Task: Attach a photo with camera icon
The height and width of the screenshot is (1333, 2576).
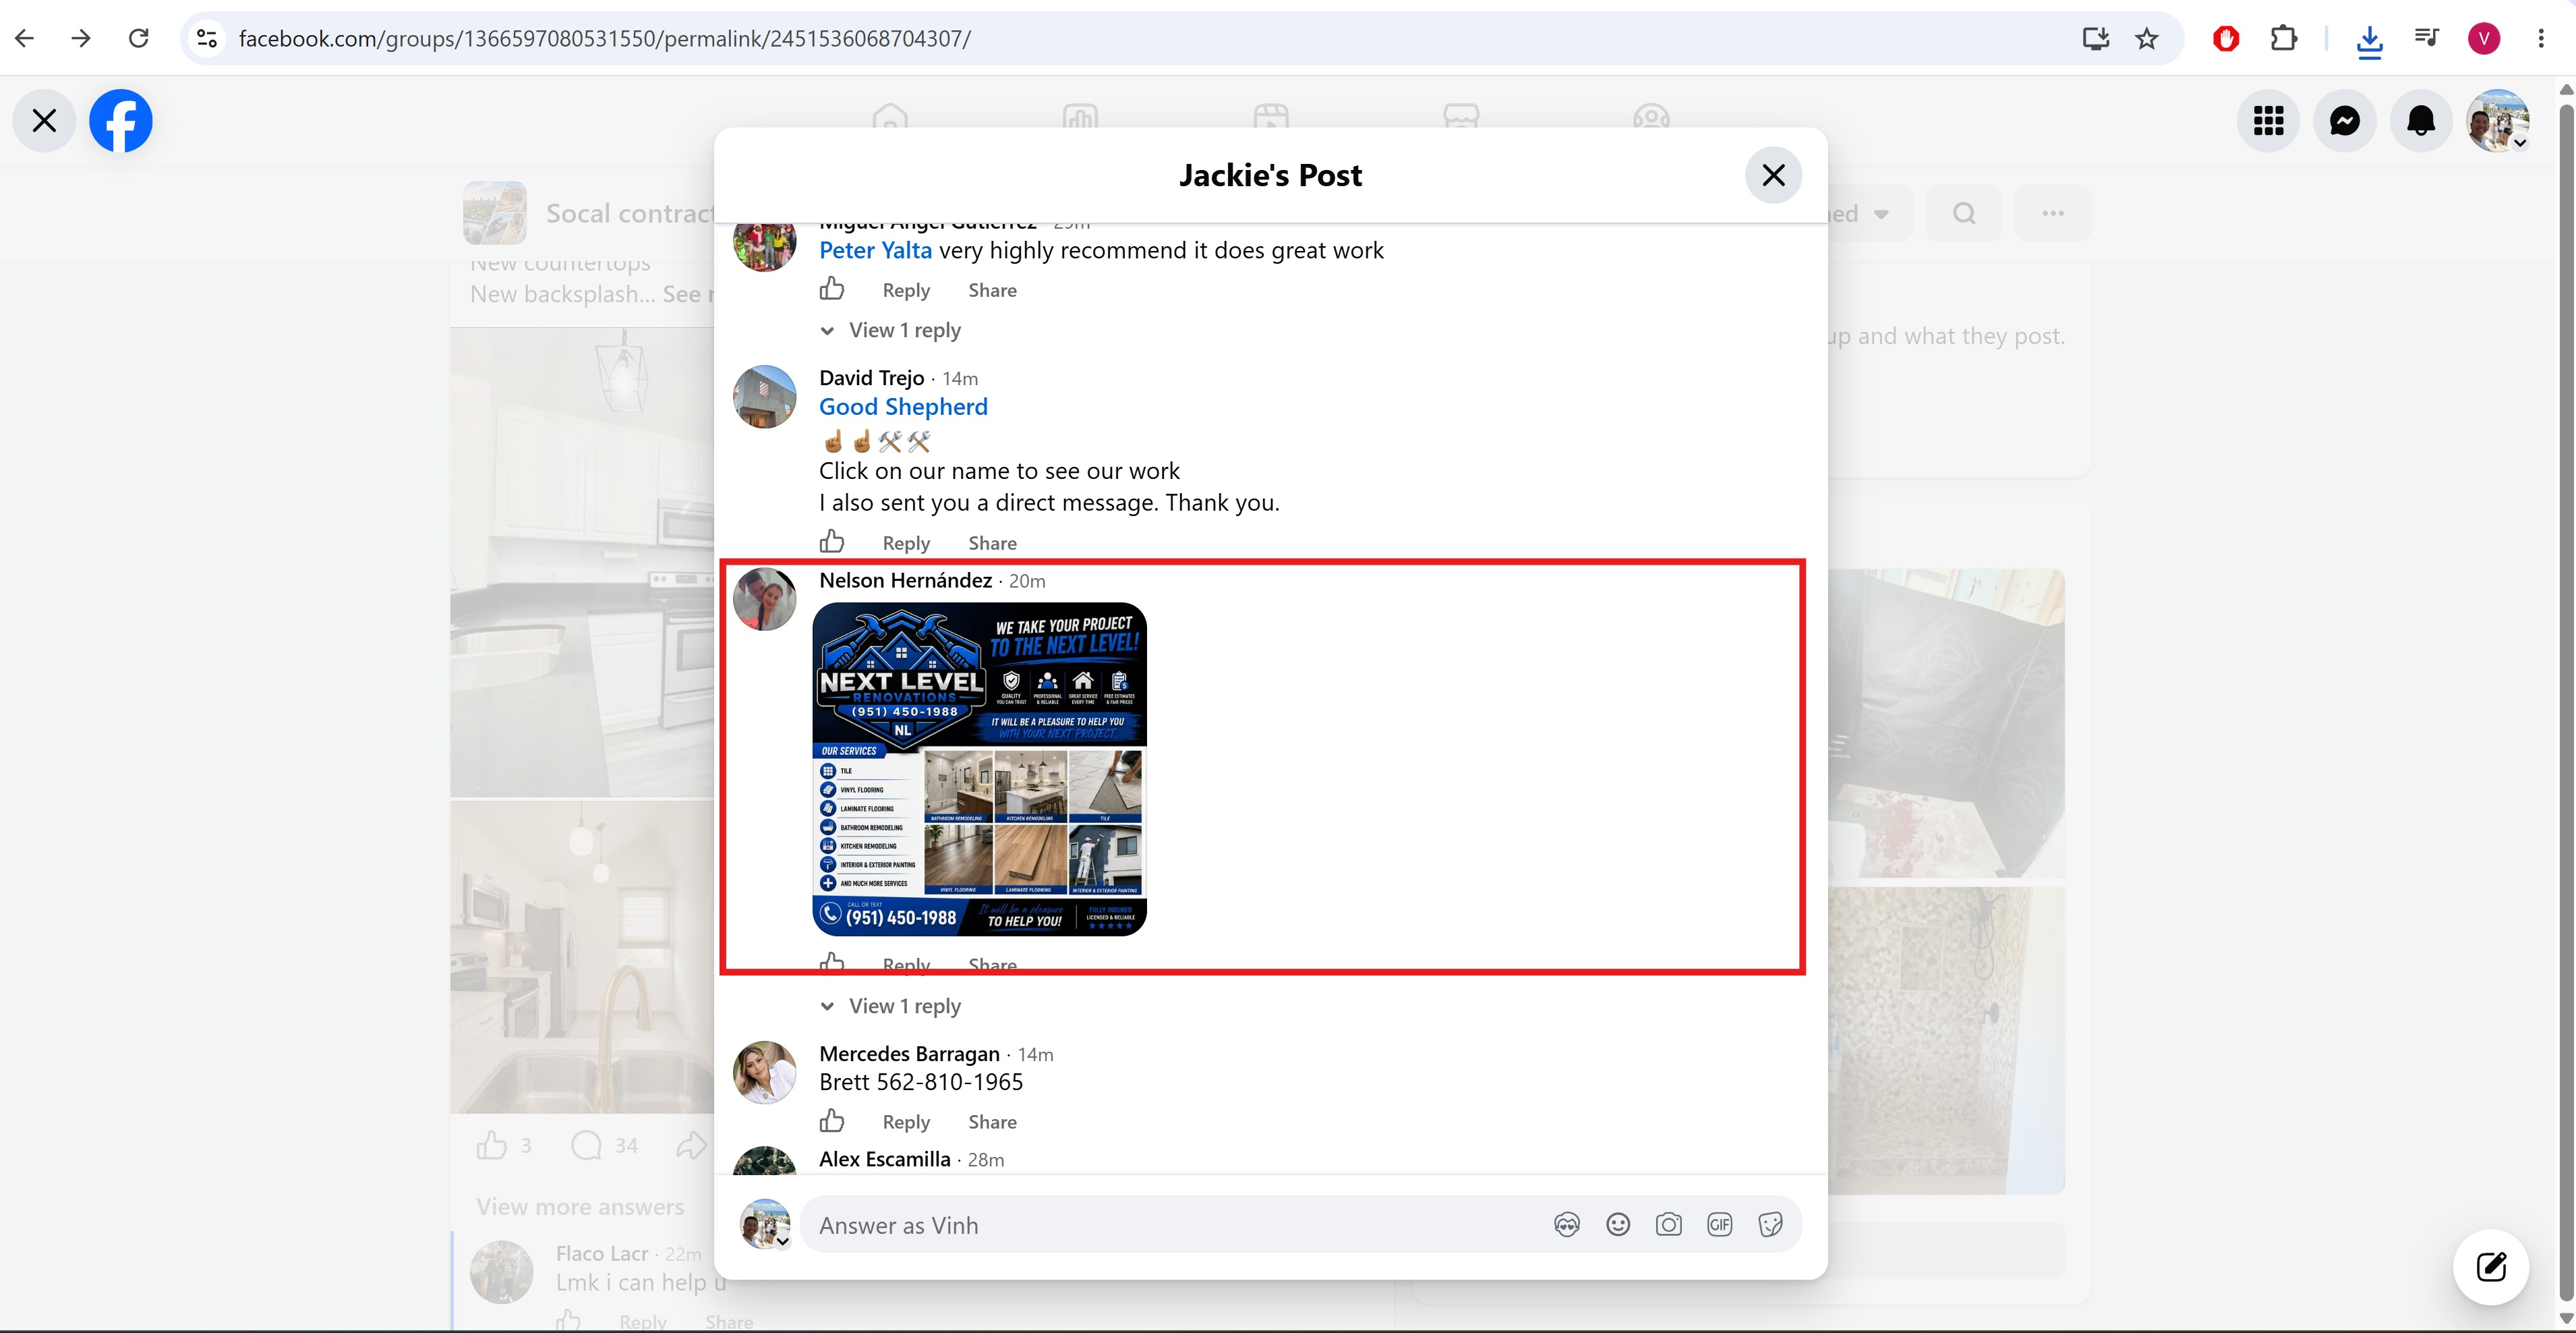Action: pos(1669,1225)
